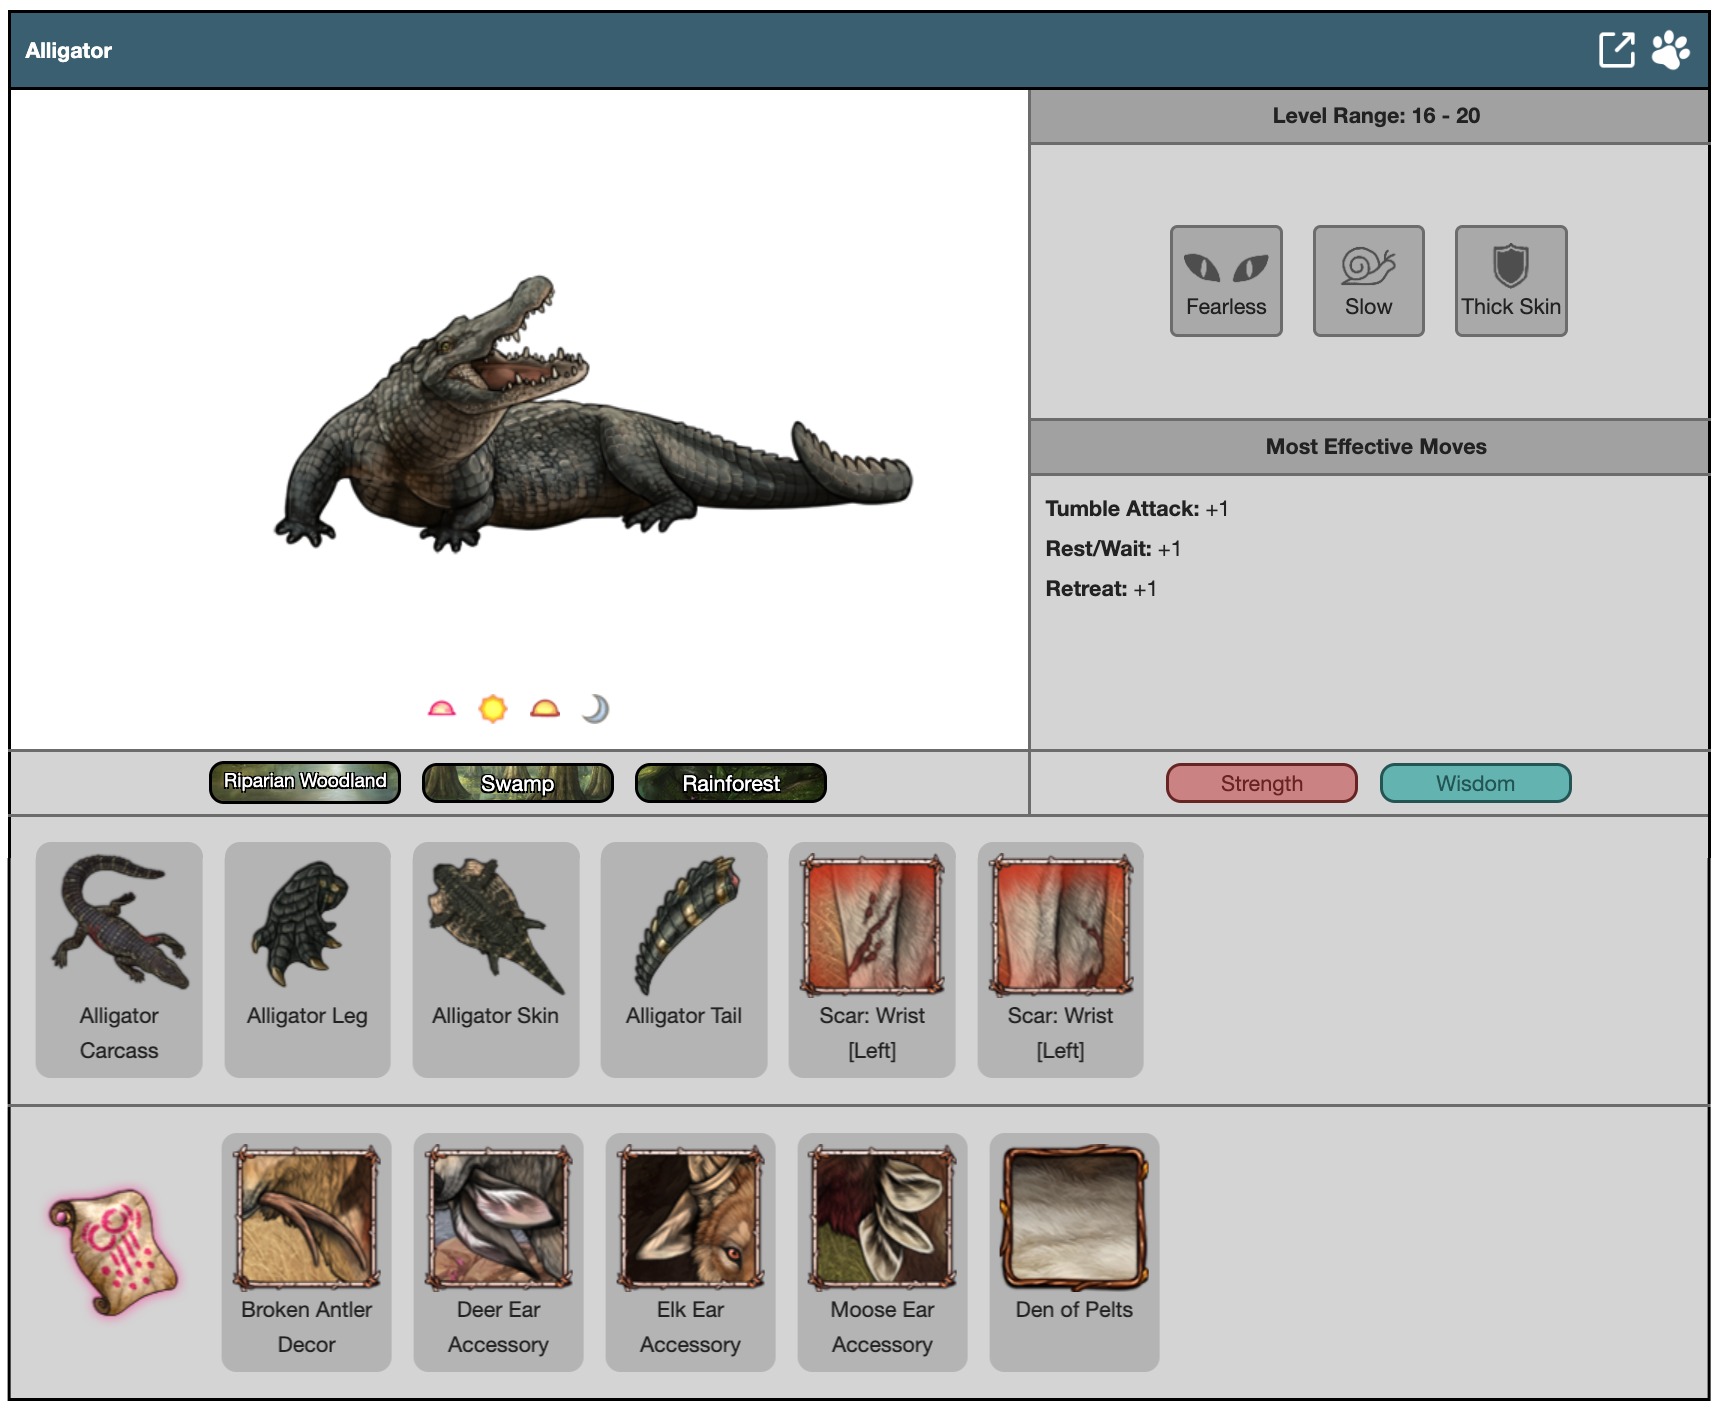Select the Slow snail trait icon
The image size is (1720, 1410).
(1368, 281)
